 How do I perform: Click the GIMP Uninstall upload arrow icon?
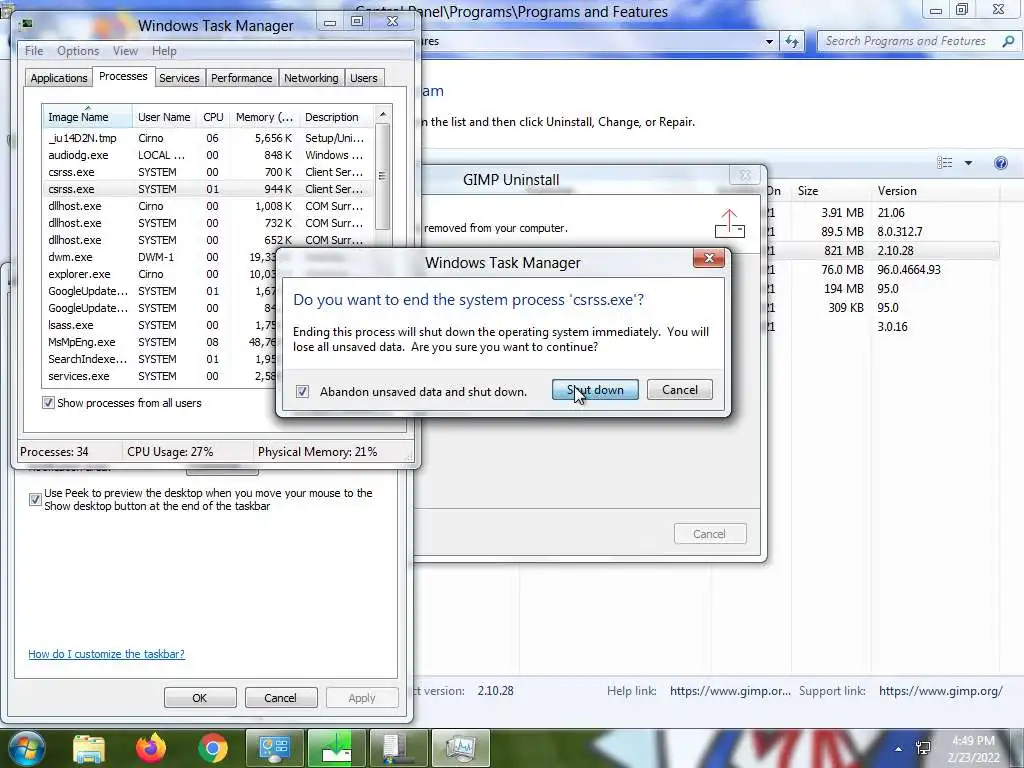tap(729, 223)
